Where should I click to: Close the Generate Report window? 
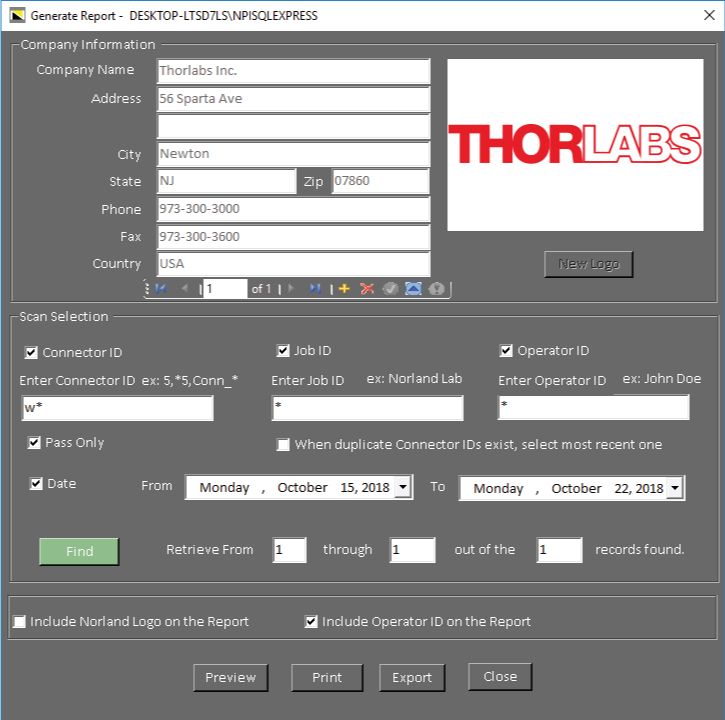pyautogui.click(x=709, y=15)
